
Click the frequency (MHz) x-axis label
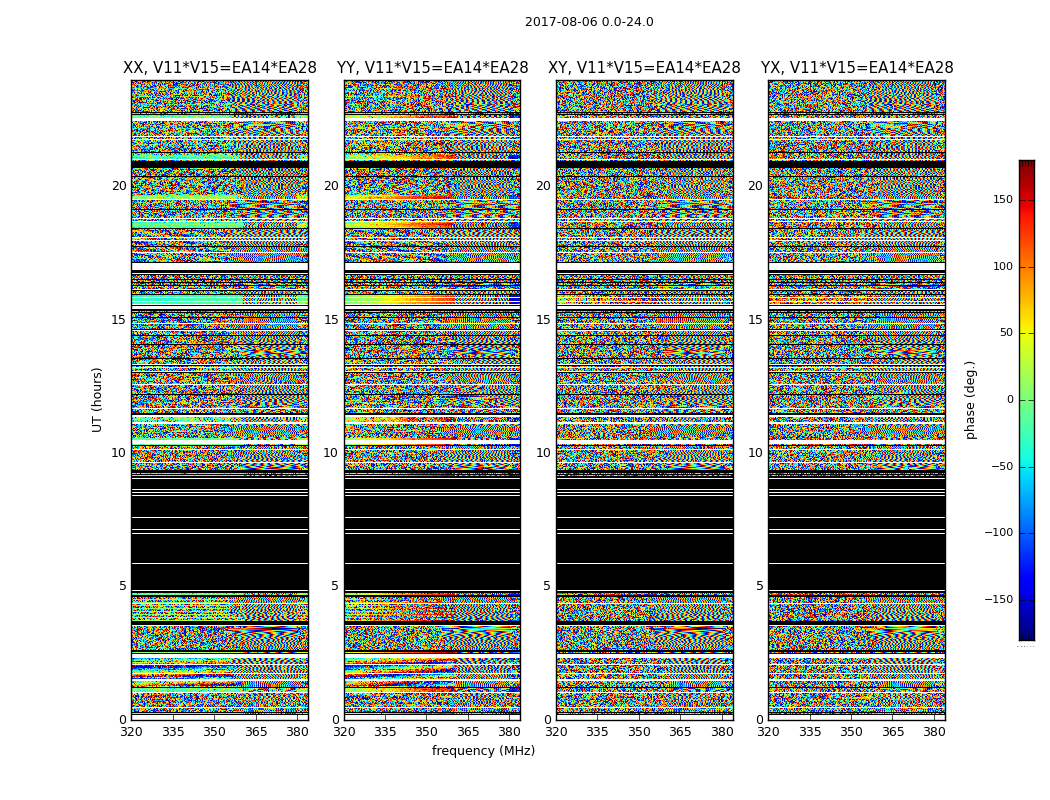[483, 751]
